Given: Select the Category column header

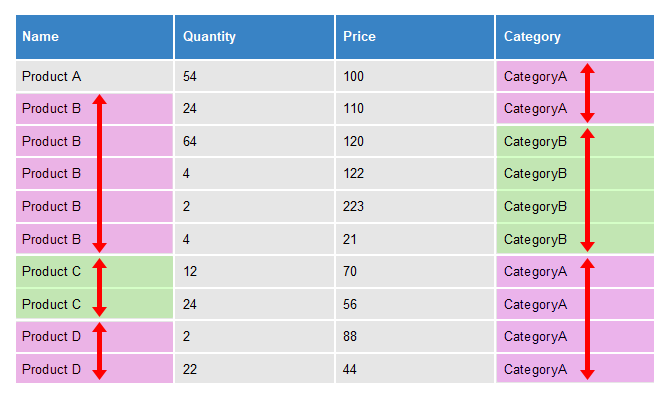Looking at the screenshot, I should (575, 37).
